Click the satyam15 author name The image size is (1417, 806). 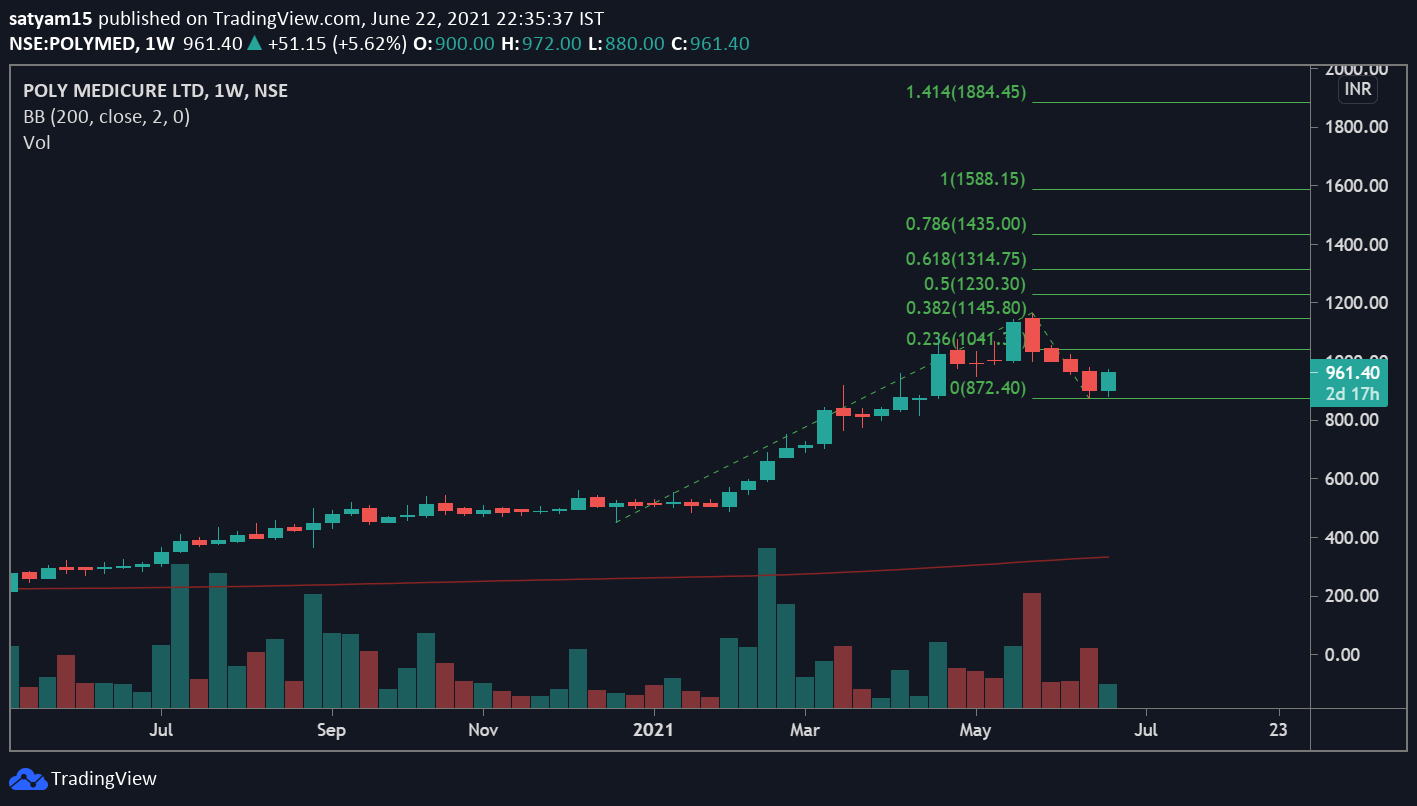[52, 19]
